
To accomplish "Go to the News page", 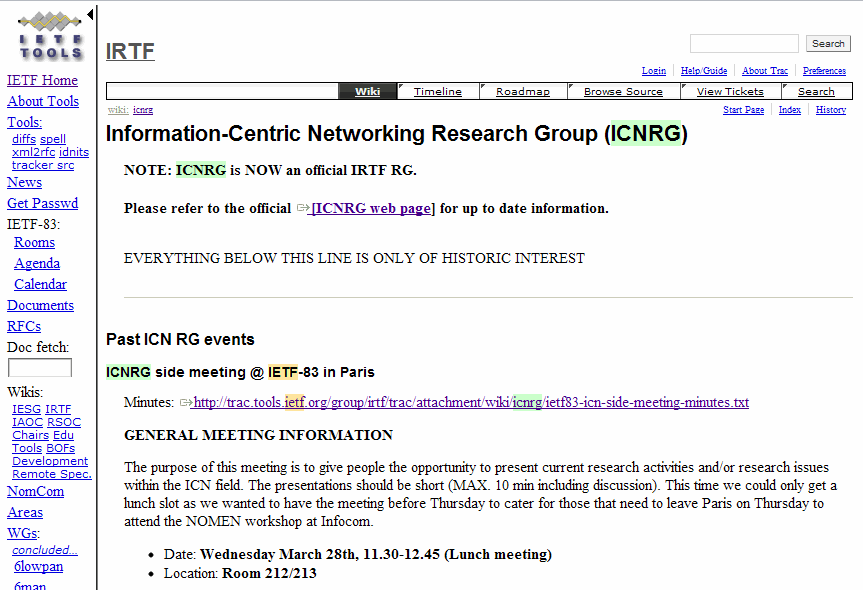I will click(x=24, y=182).
